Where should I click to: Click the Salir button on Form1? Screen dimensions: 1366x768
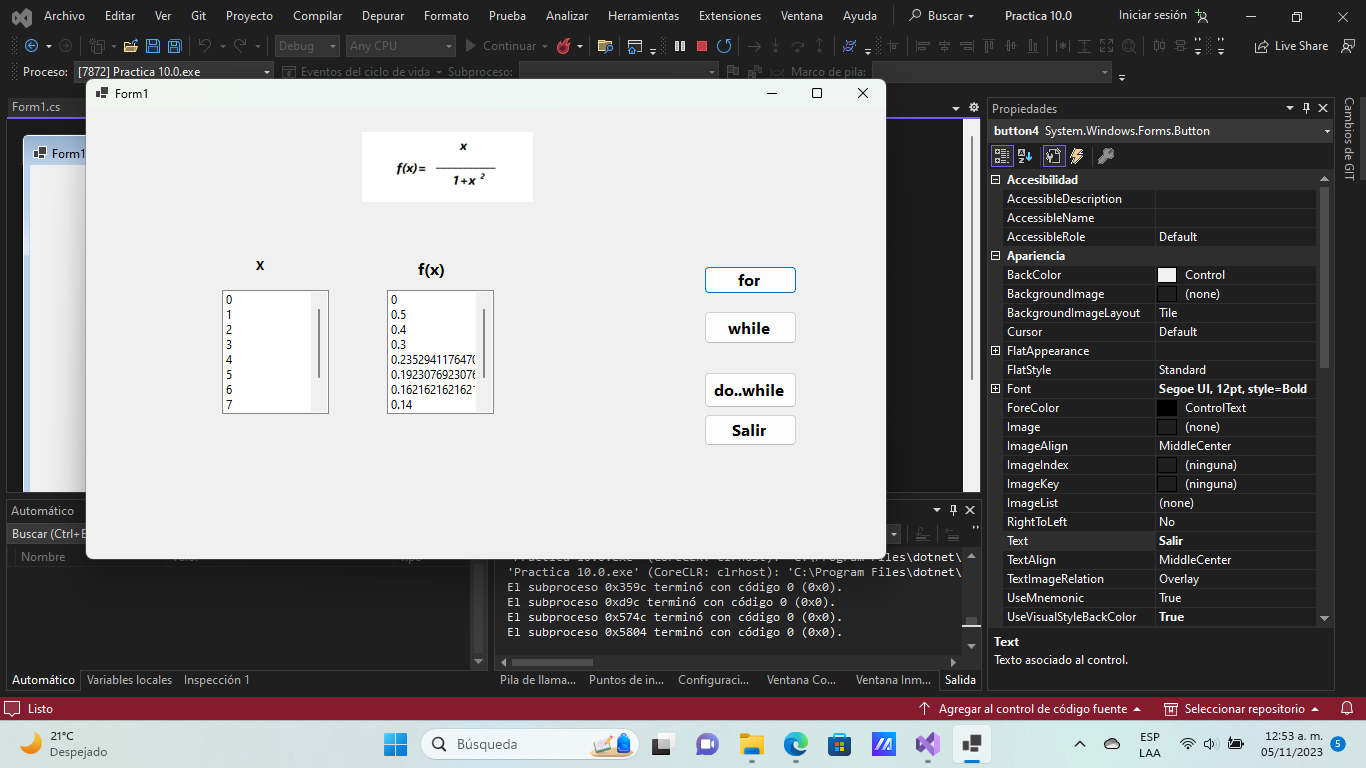click(750, 430)
